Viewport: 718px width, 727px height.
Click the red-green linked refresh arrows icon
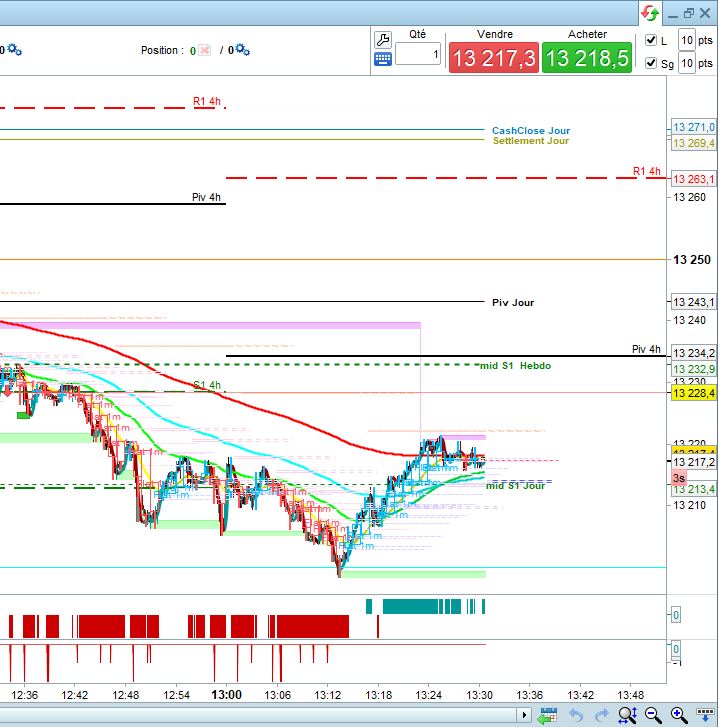650,13
